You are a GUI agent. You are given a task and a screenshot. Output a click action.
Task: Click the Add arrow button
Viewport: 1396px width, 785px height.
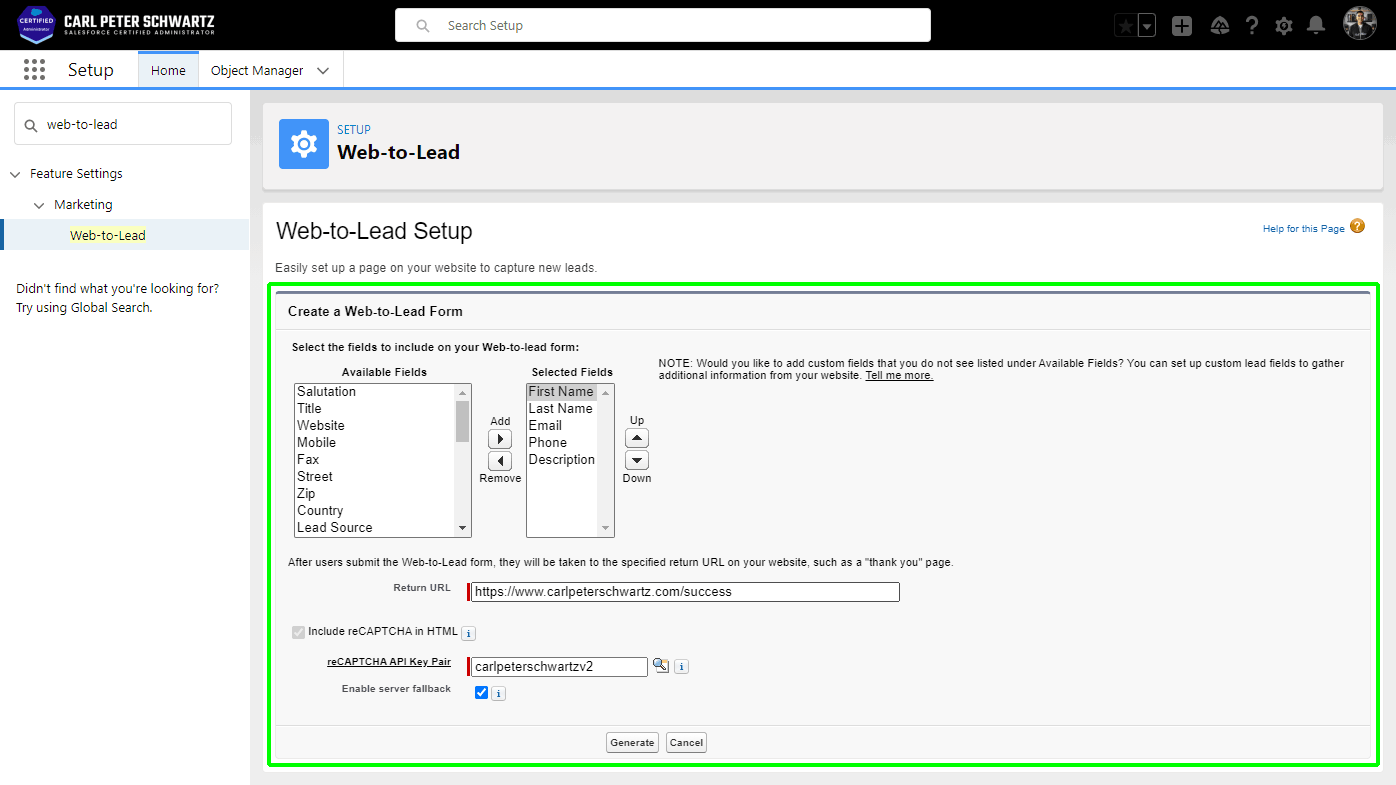[x=500, y=439]
